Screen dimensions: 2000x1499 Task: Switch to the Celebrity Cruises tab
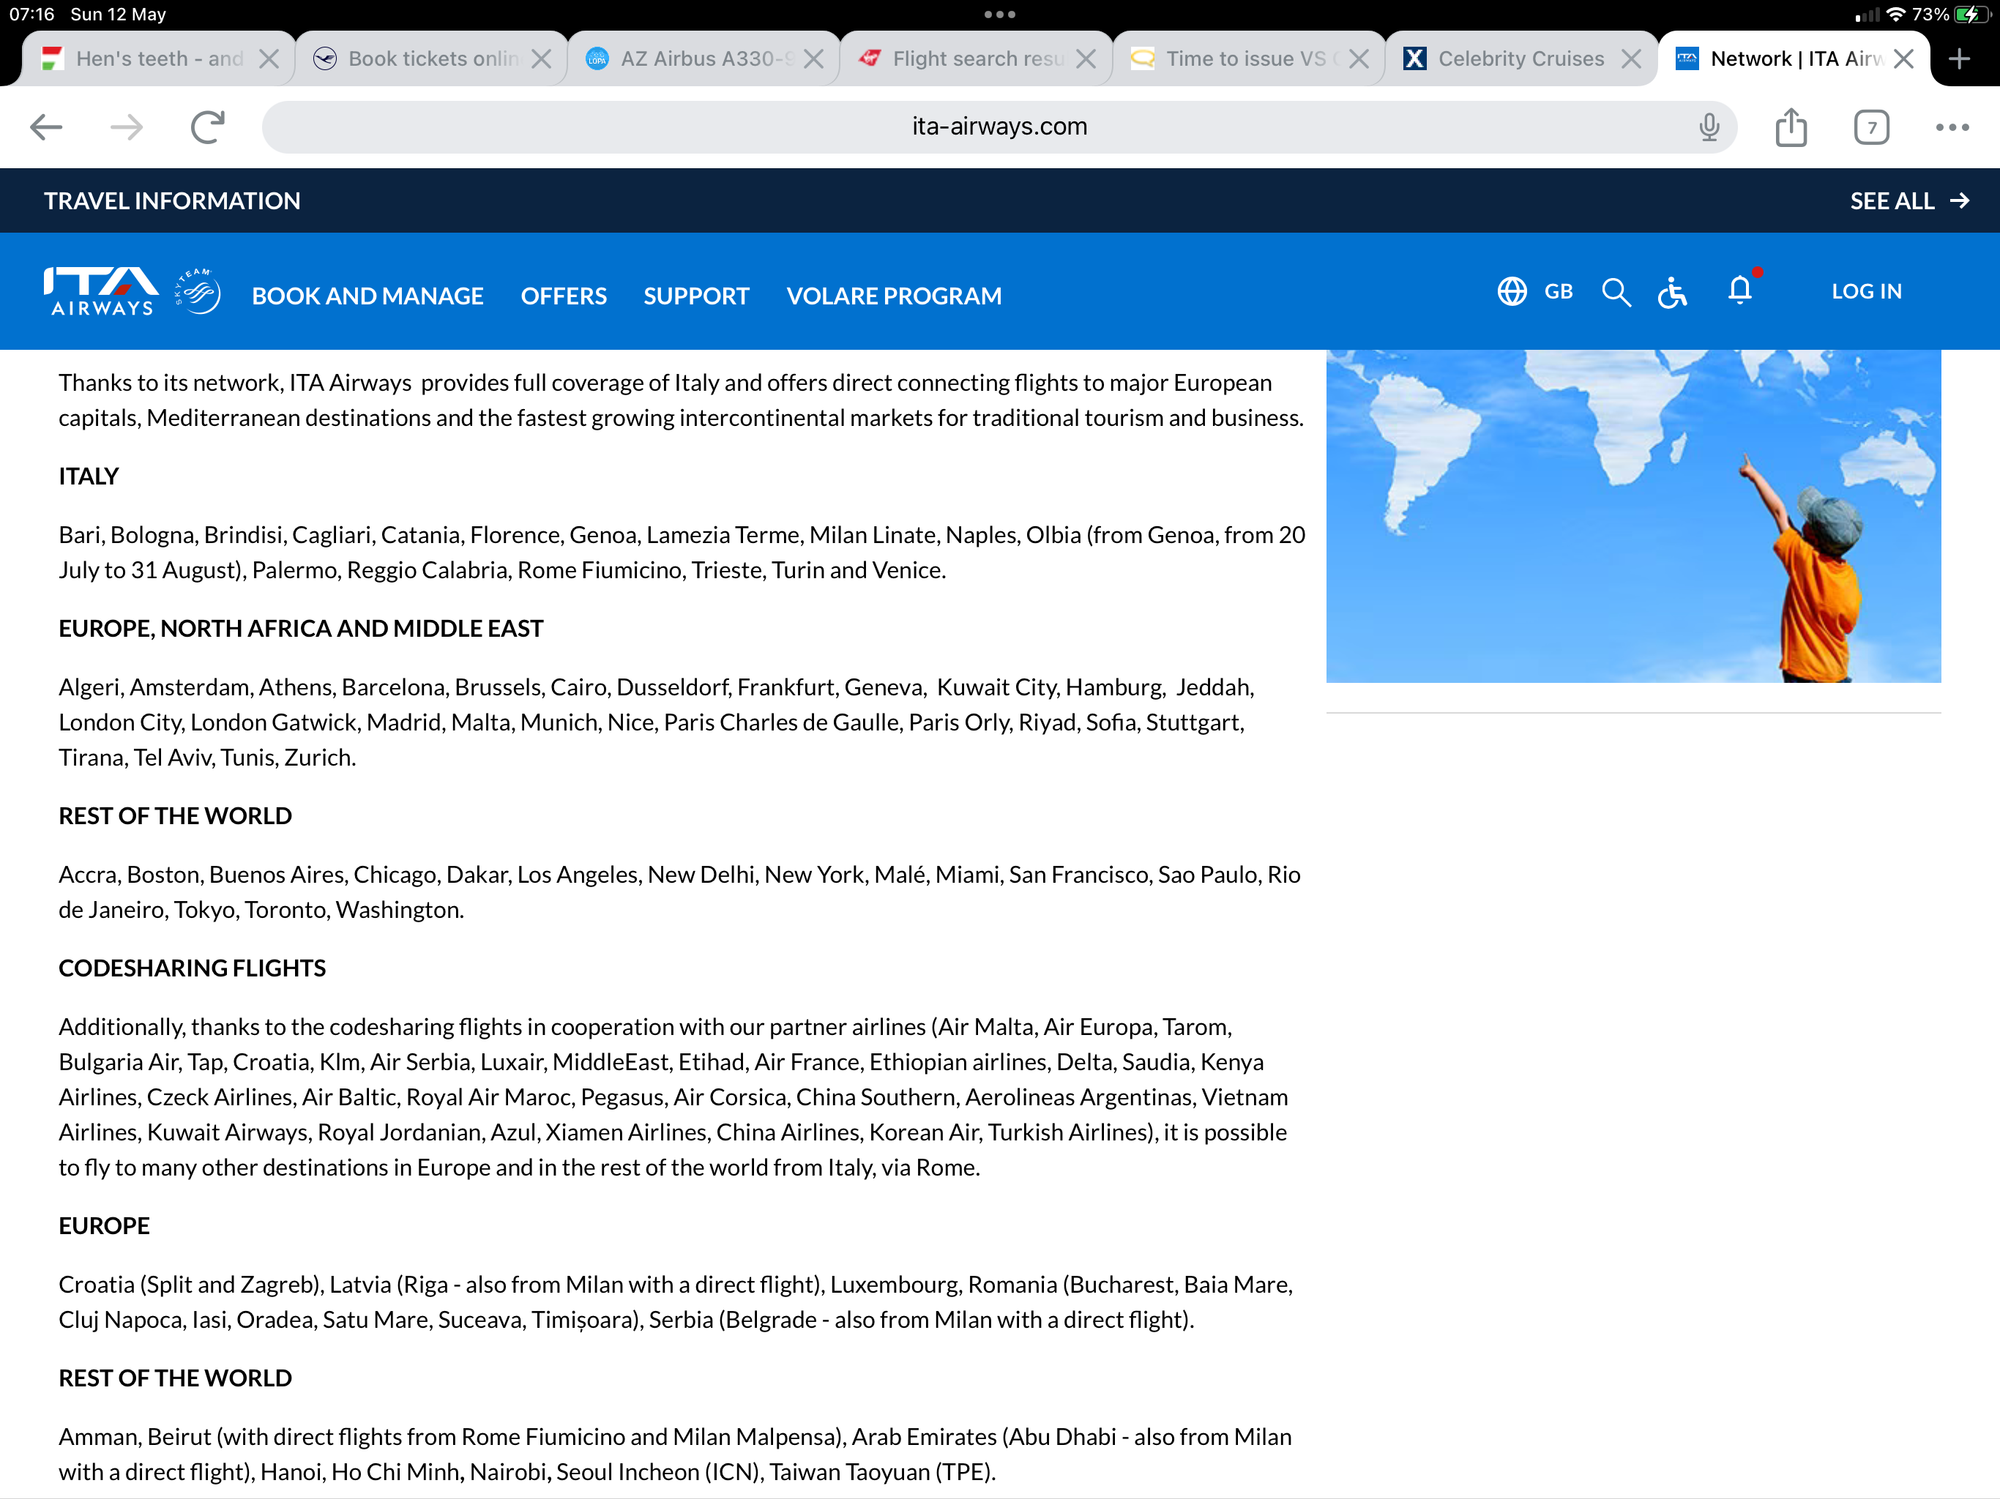1520,59
